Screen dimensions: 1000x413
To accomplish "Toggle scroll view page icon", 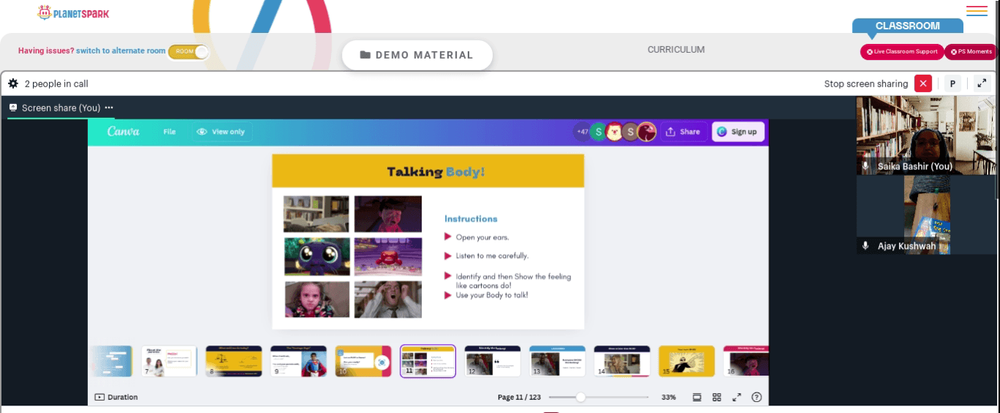I will (697, 397).
